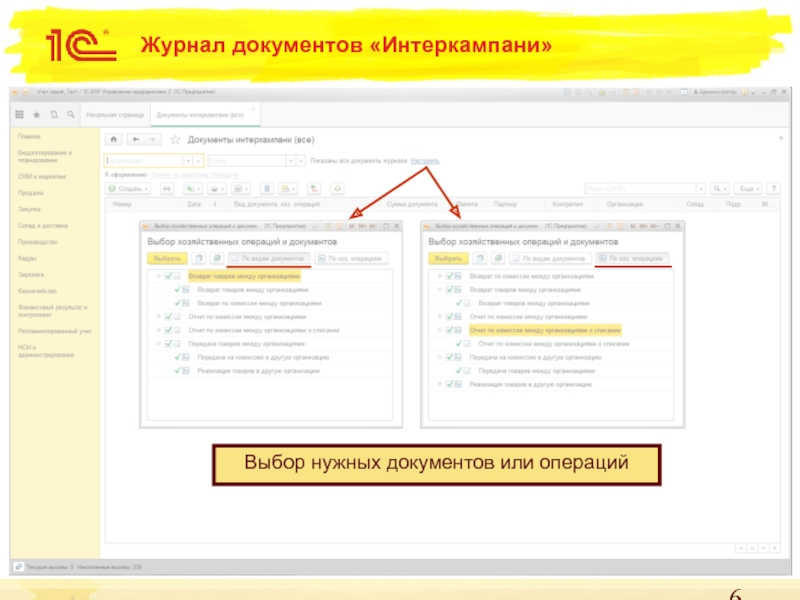Open the Продажи section in the sidebar
The width and height of the screenshot is (800, 600).
click(x=31, y=193)
